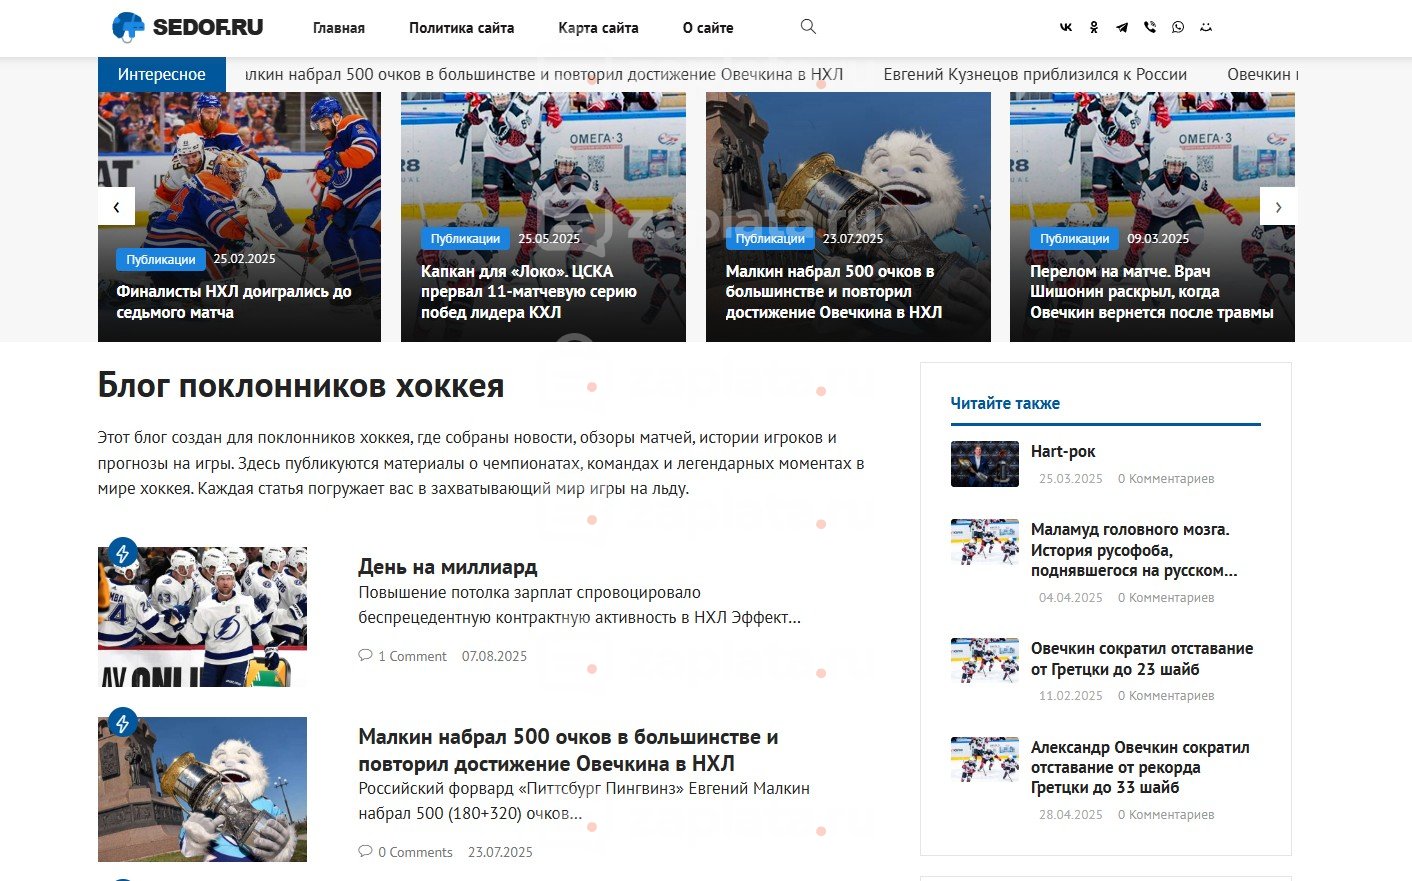Click «0 Комментариев» dated 11.02.2025
The image size is (1412, 881).
pyautogui.click(x=1166, y=696)
